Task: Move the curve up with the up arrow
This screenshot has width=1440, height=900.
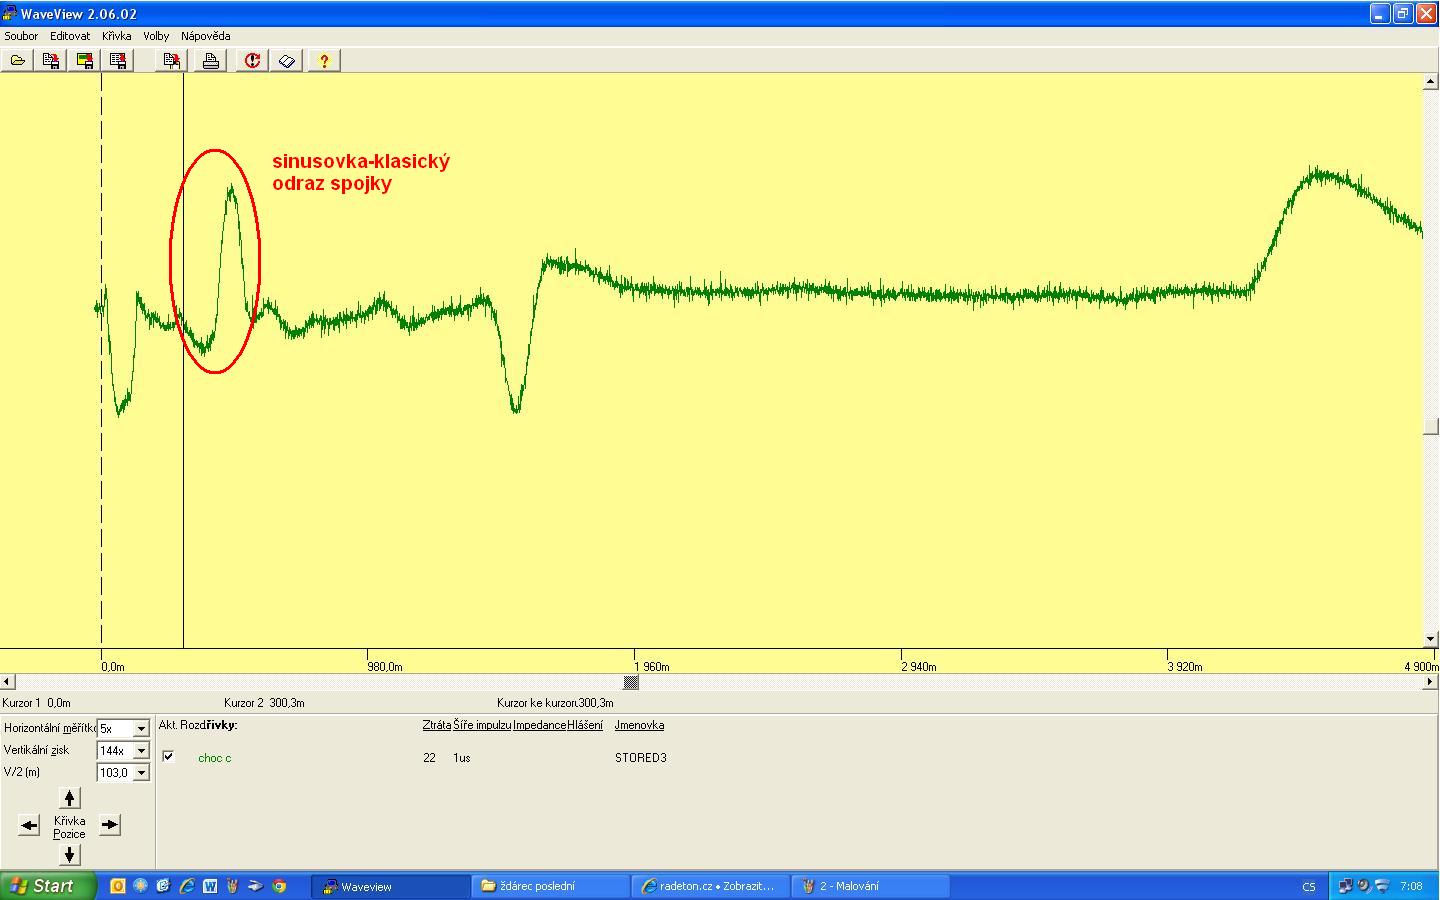Action: click(x=69, y=797)
